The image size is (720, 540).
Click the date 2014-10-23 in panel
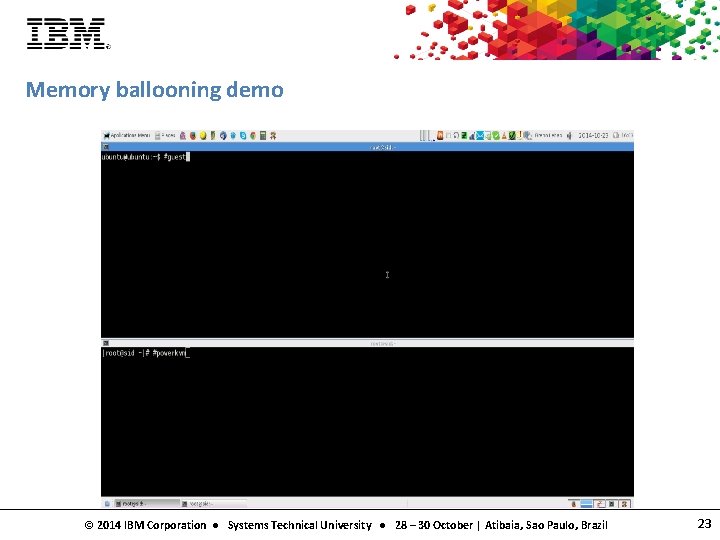point(593,135)
